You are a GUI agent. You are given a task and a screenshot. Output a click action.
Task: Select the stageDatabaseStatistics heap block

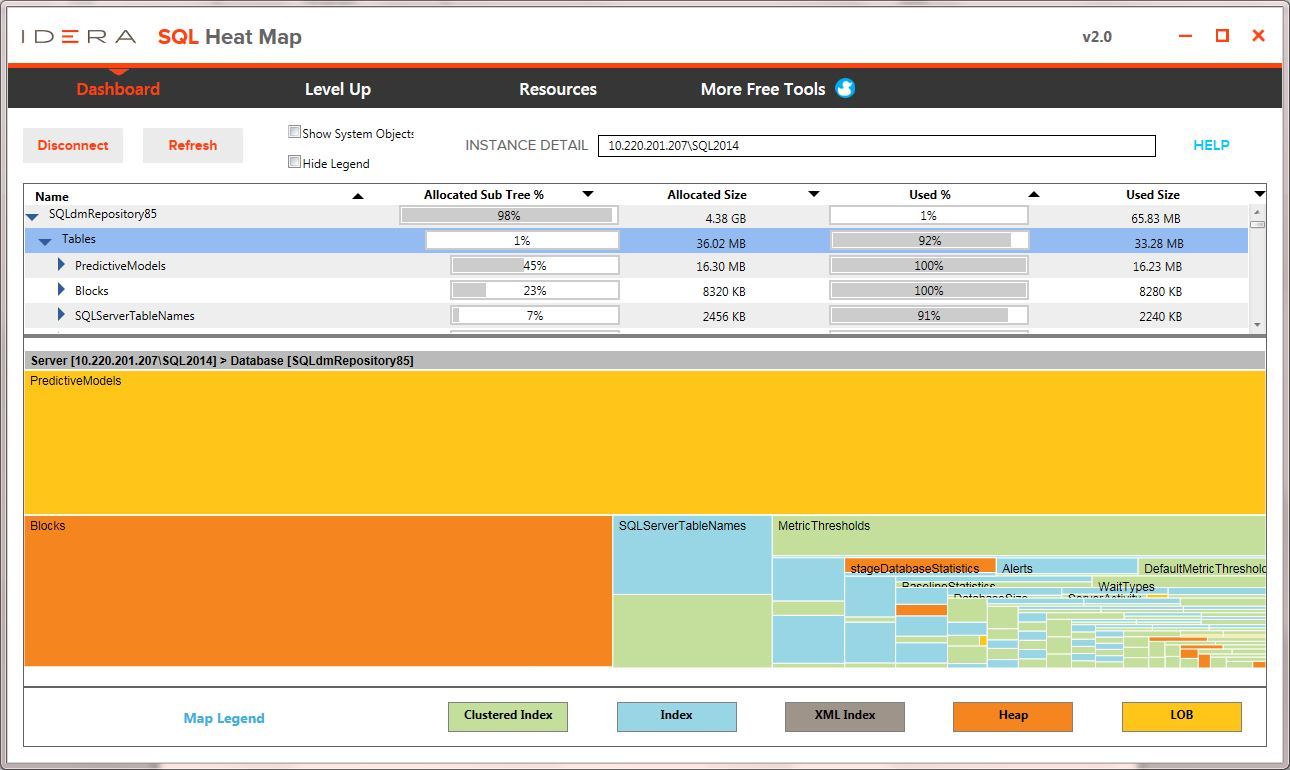(920, 566)
